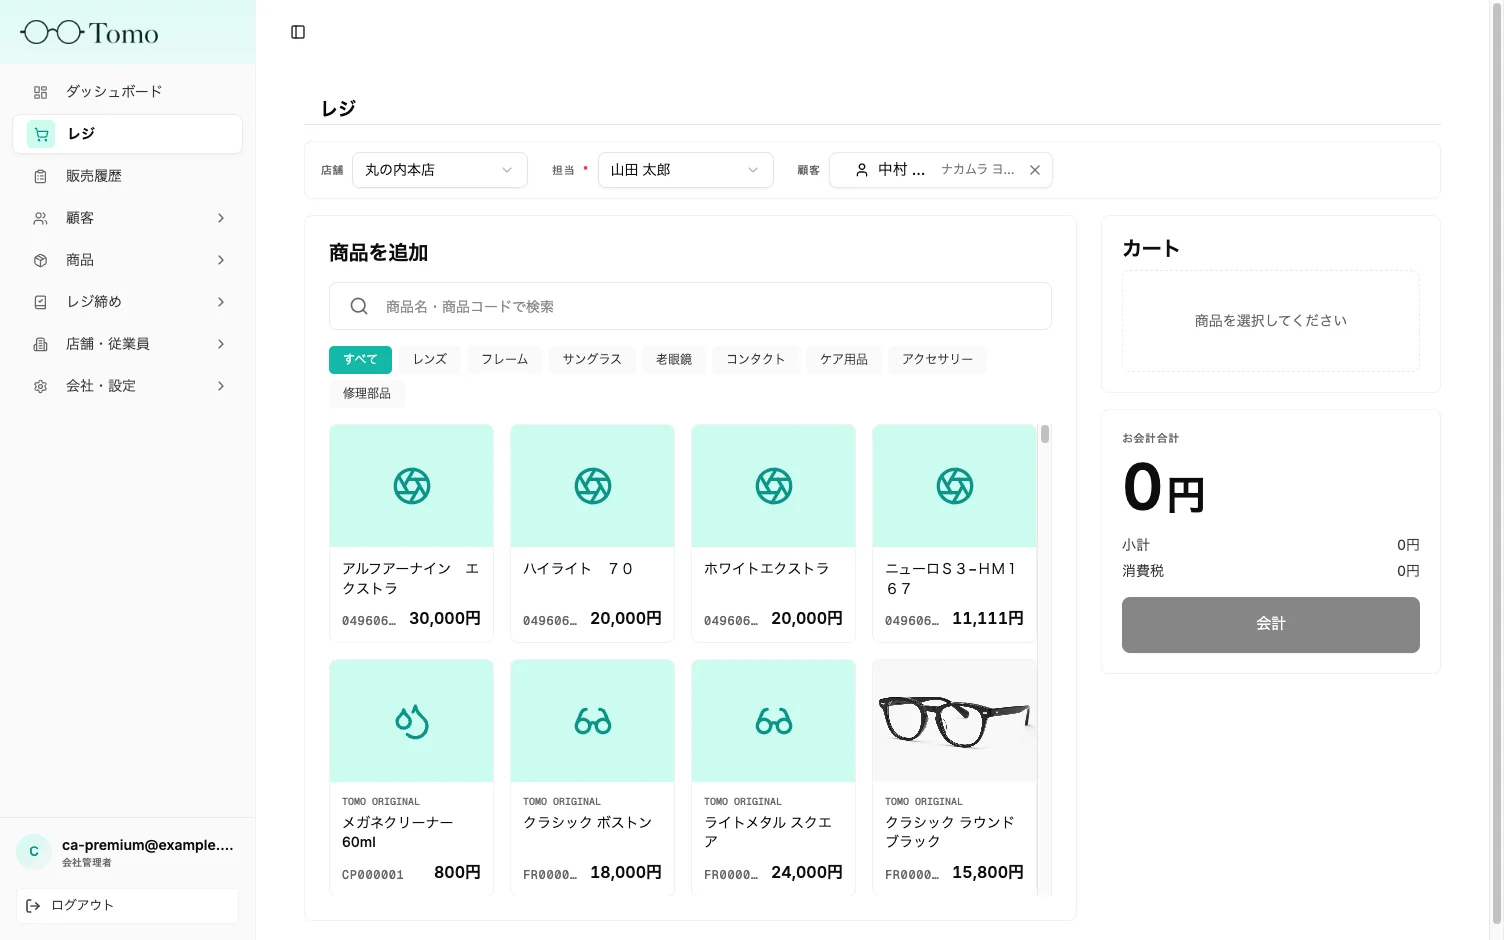Click the selected customer 中村 field
Image resolution: width=1504 pixels, height=940 pixels.
tap(940, 170)
